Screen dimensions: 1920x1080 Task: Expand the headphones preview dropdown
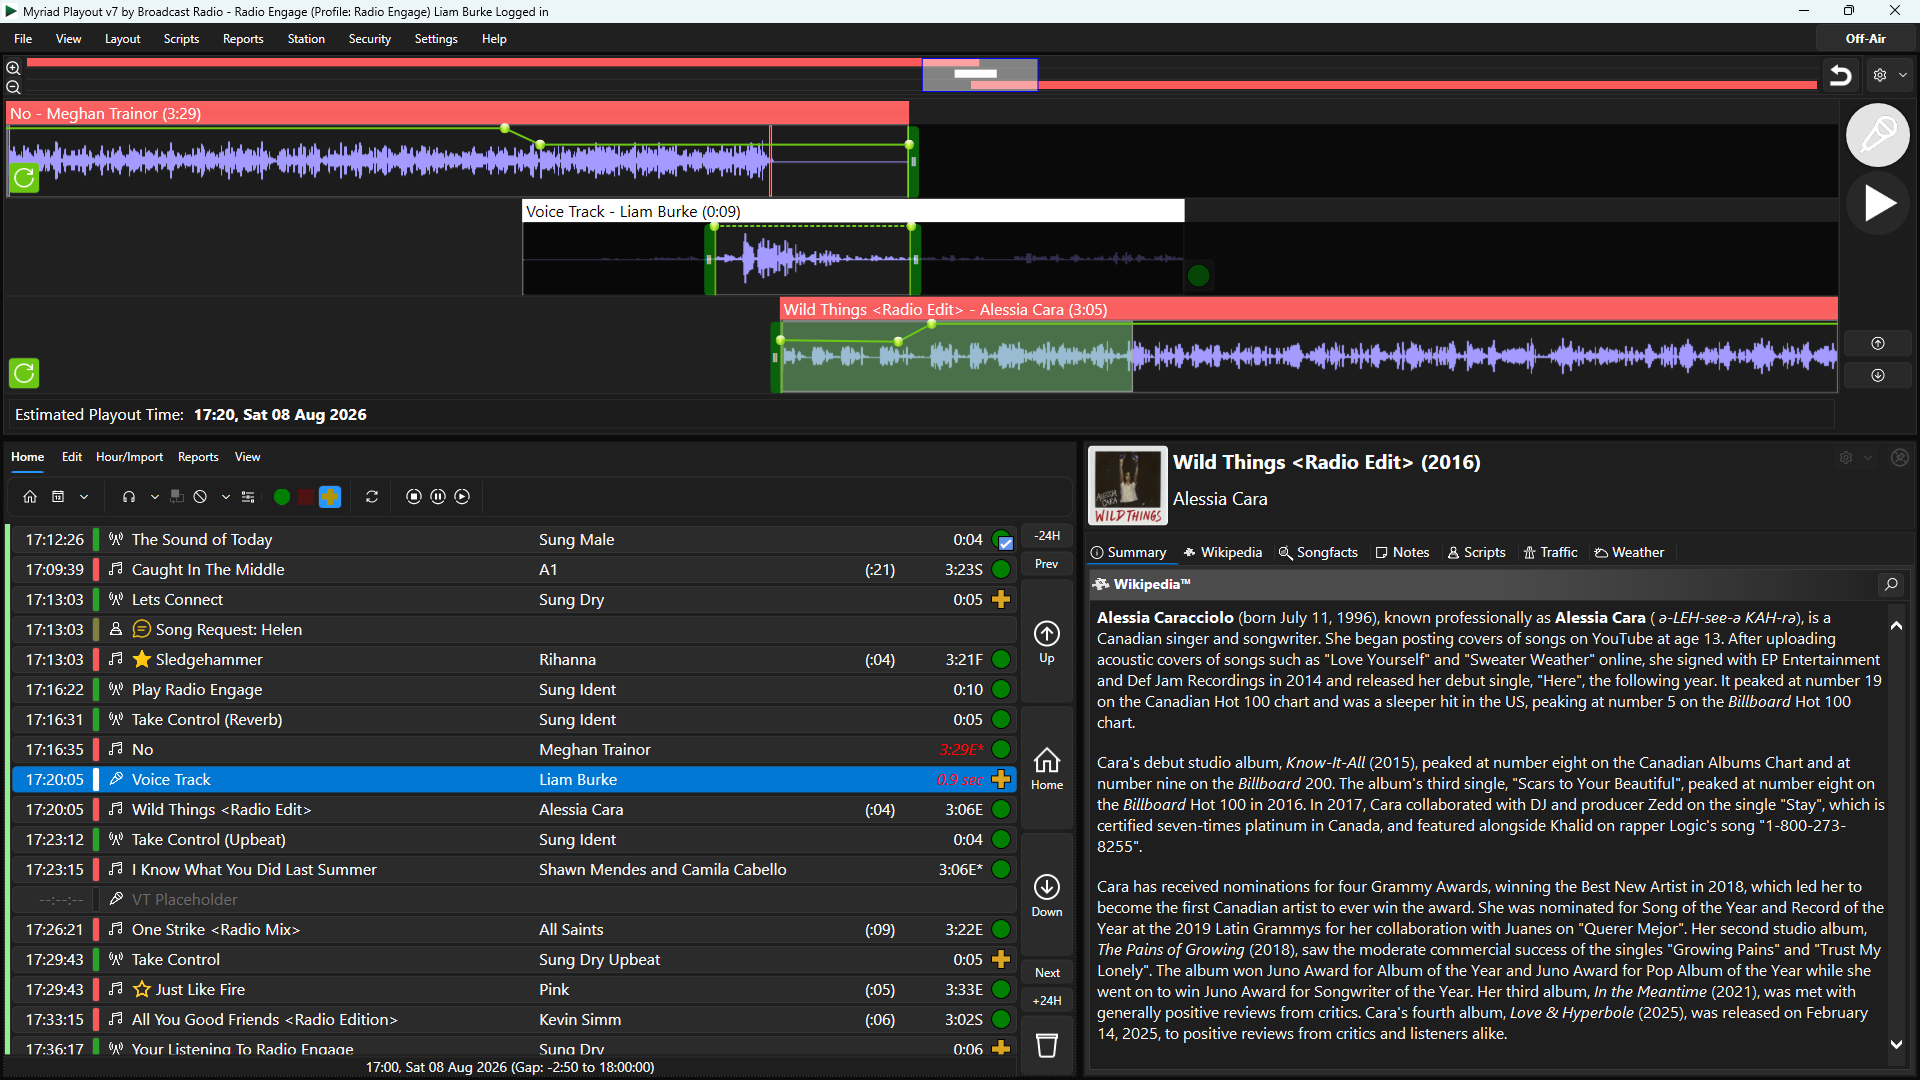pos(155,497)
